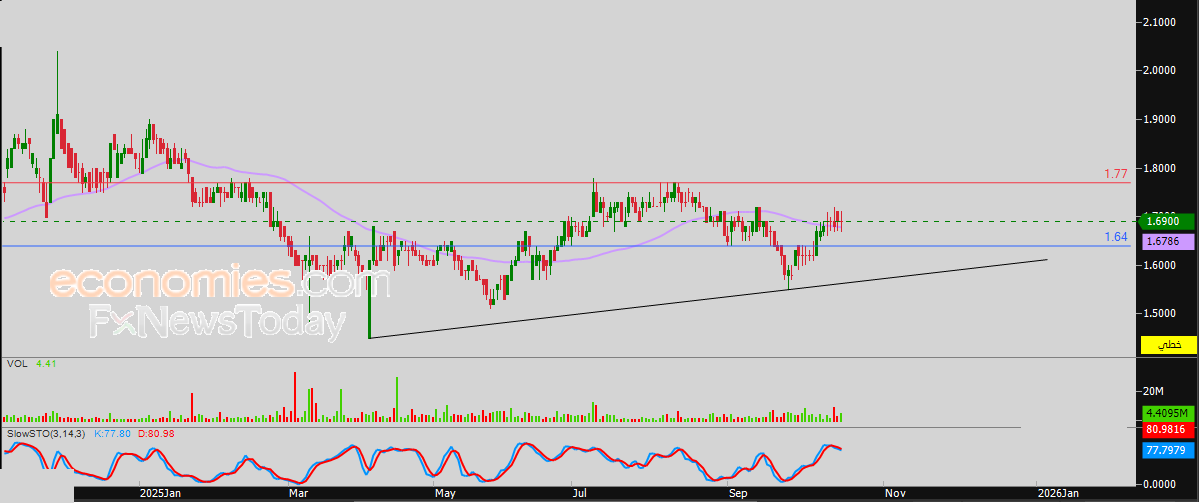Click the 2026Jan date on time axis
Screen dimensions: 1199x503
(1058, 493)
